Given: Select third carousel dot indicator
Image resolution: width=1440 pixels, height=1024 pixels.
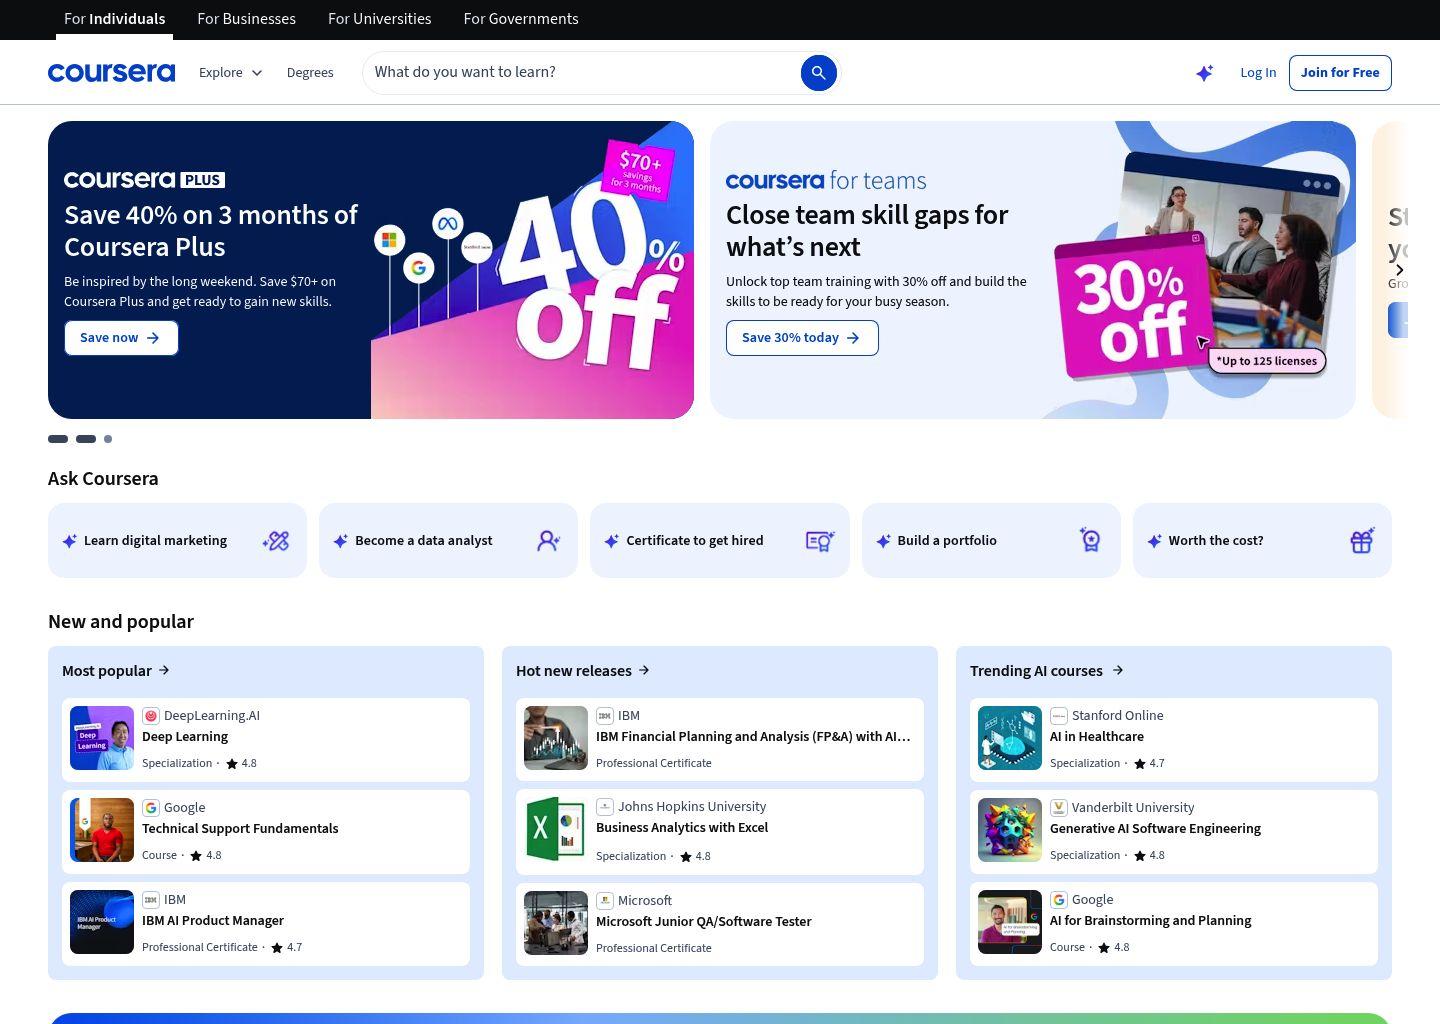Looking at the screenshot, I should coord(108,439).
